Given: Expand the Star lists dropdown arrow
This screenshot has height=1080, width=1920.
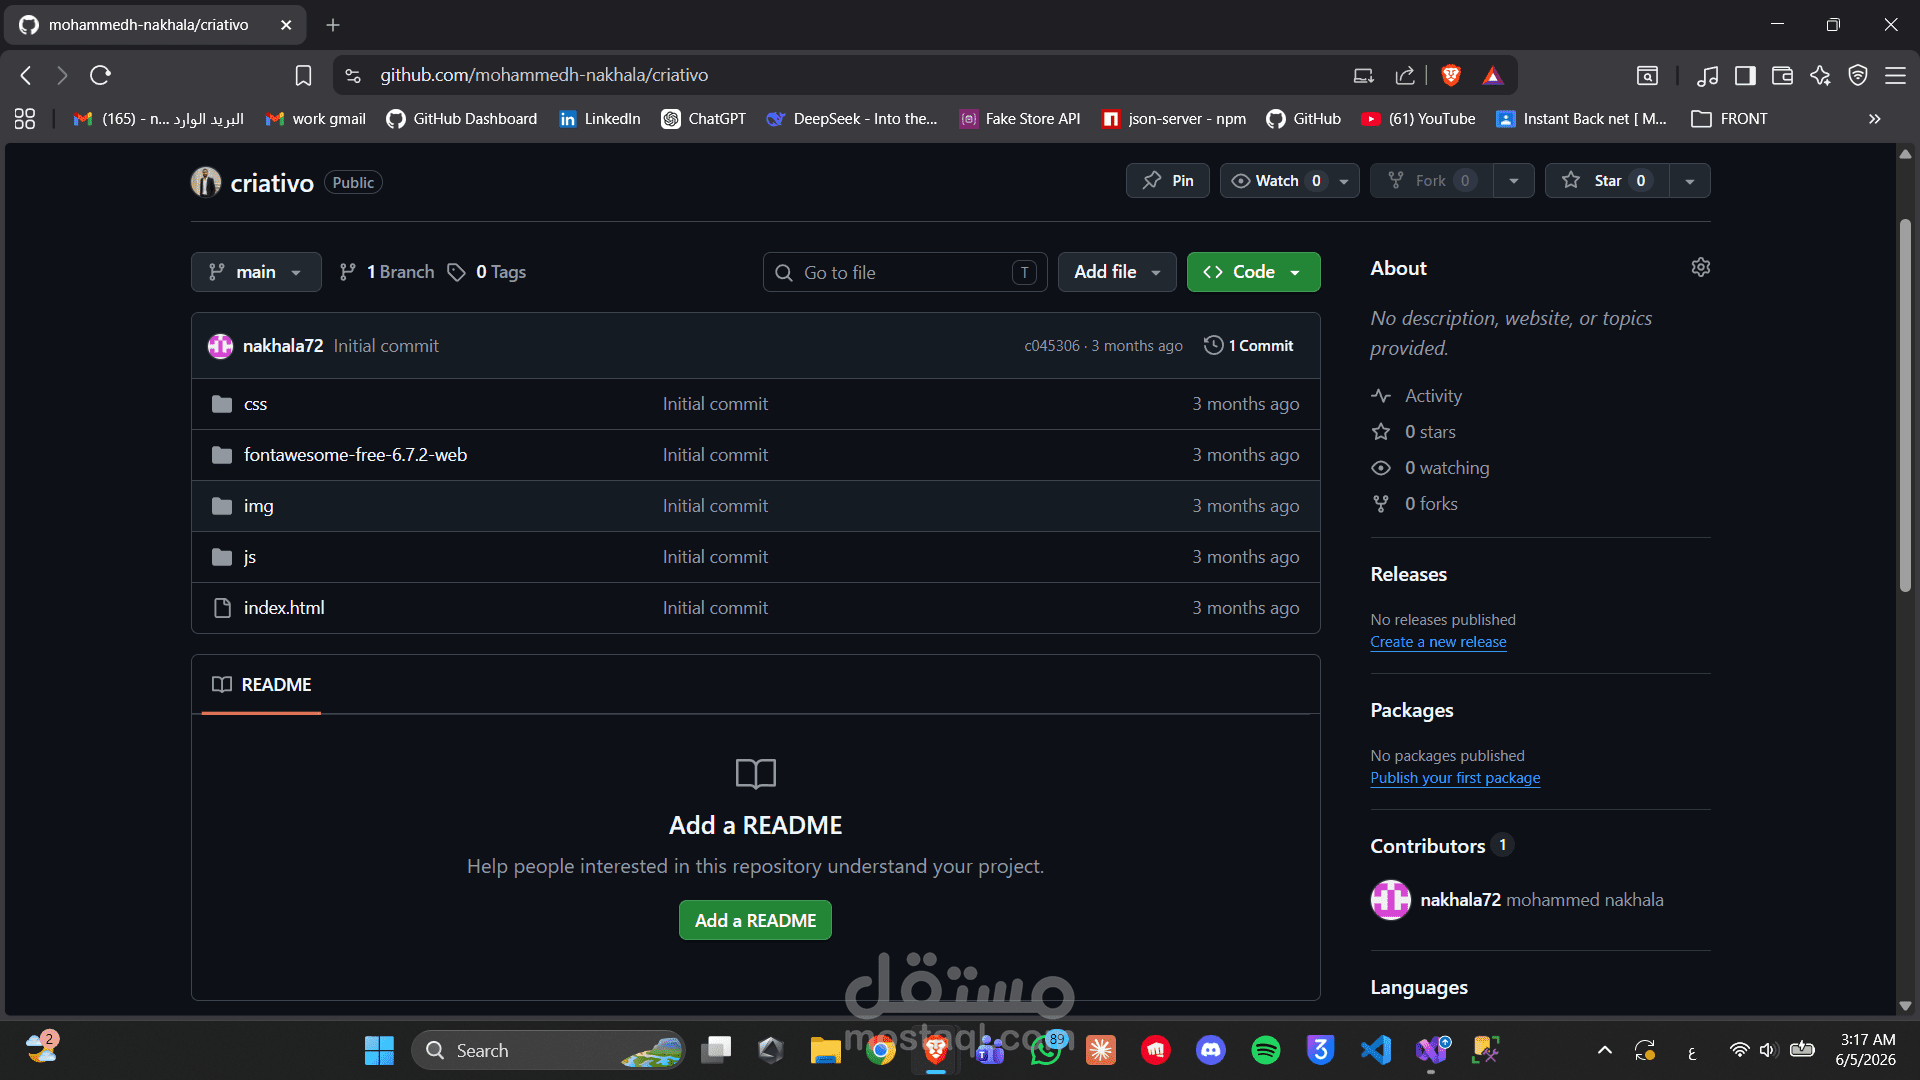Looking at the screenshot, I should point(1690,181).
